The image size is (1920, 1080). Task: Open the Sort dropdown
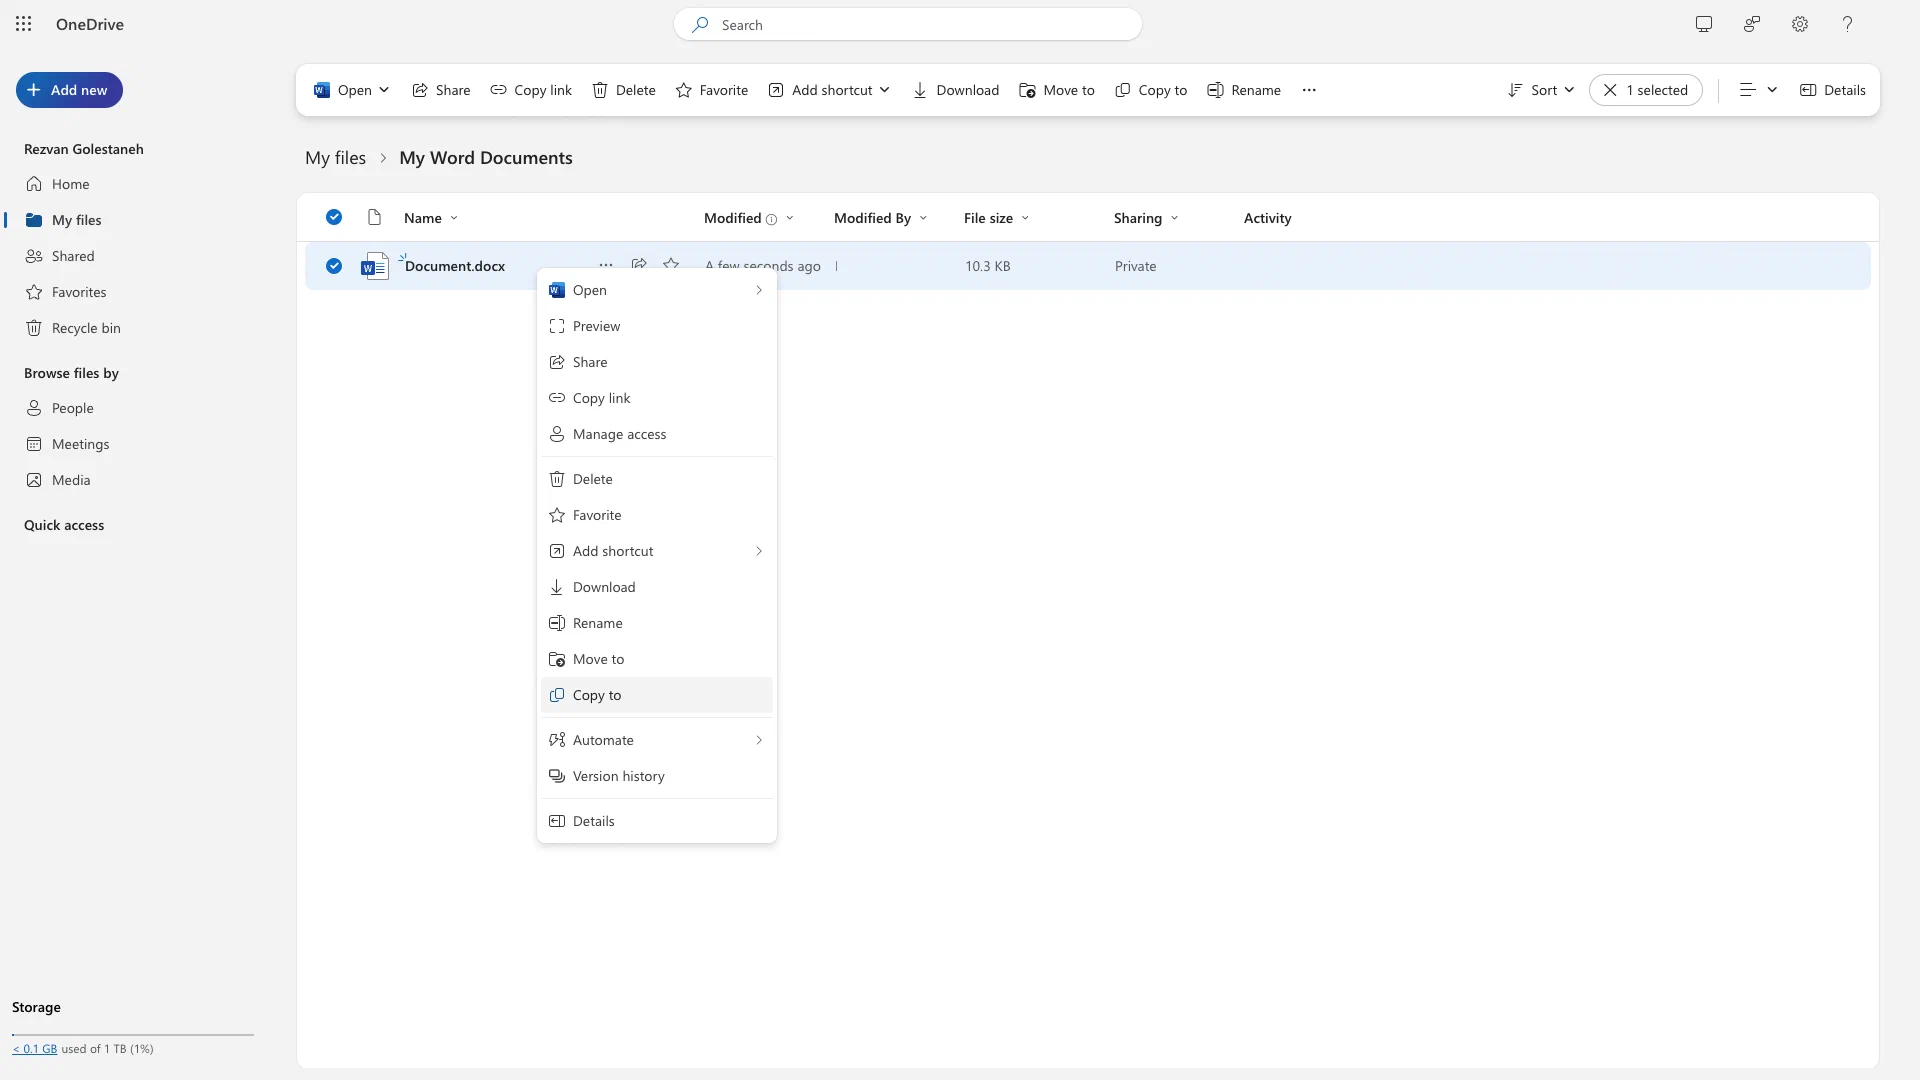[1541, 90]
